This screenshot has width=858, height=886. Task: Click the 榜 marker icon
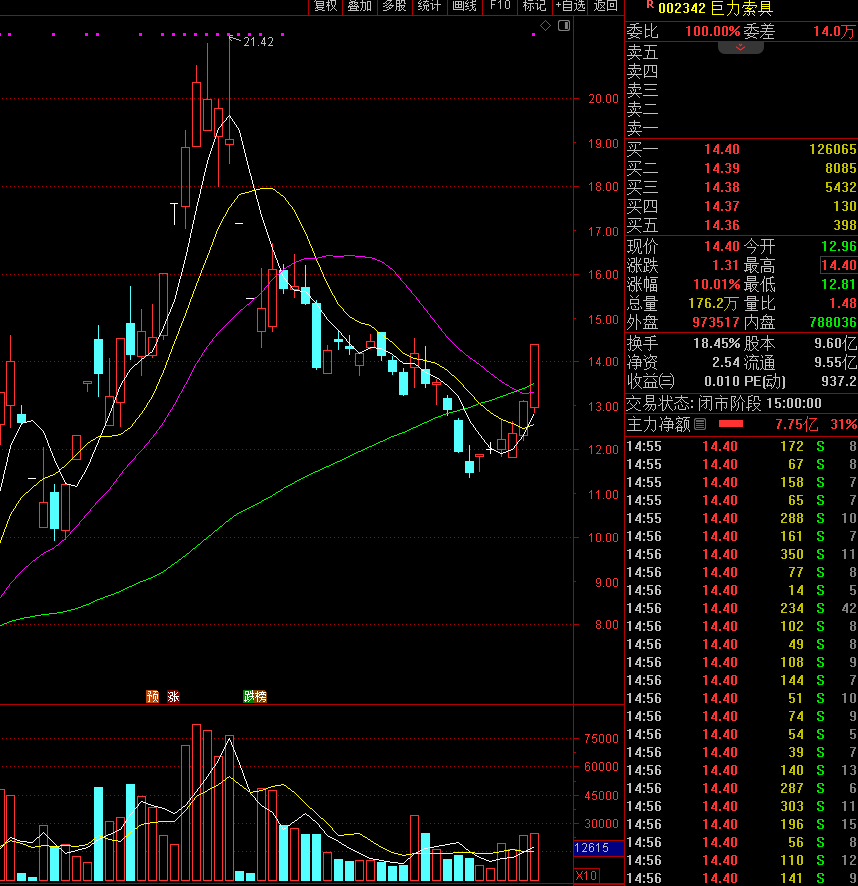point(261,696)
